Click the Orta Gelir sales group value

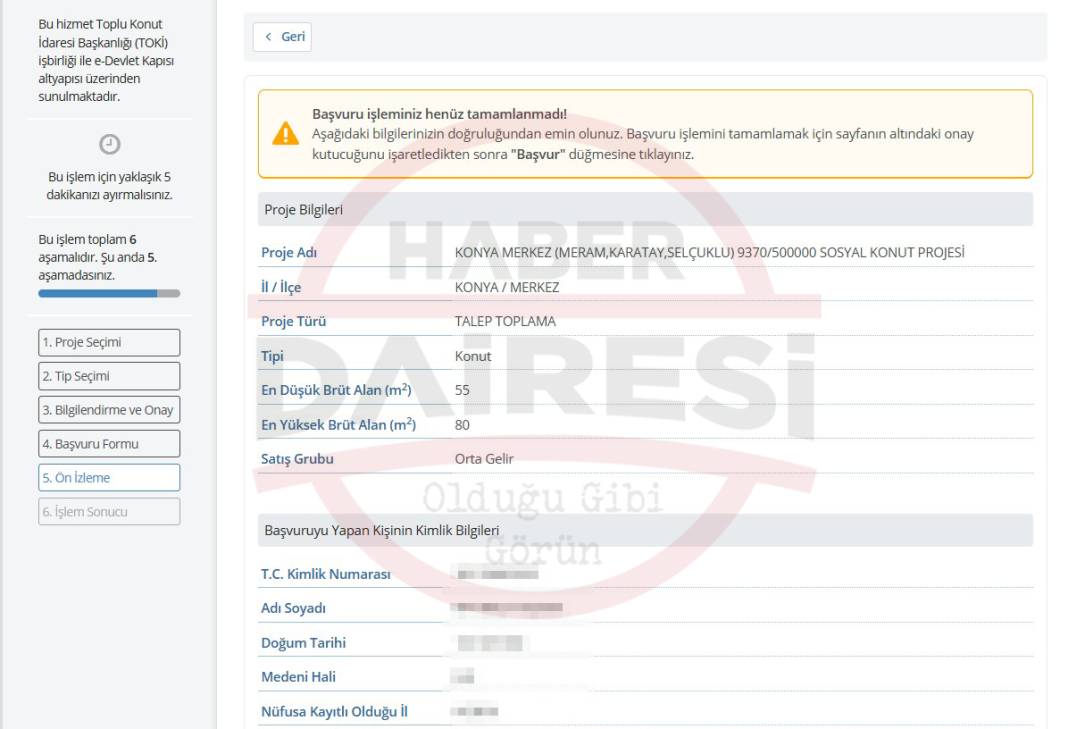click(x=484, y=459)
